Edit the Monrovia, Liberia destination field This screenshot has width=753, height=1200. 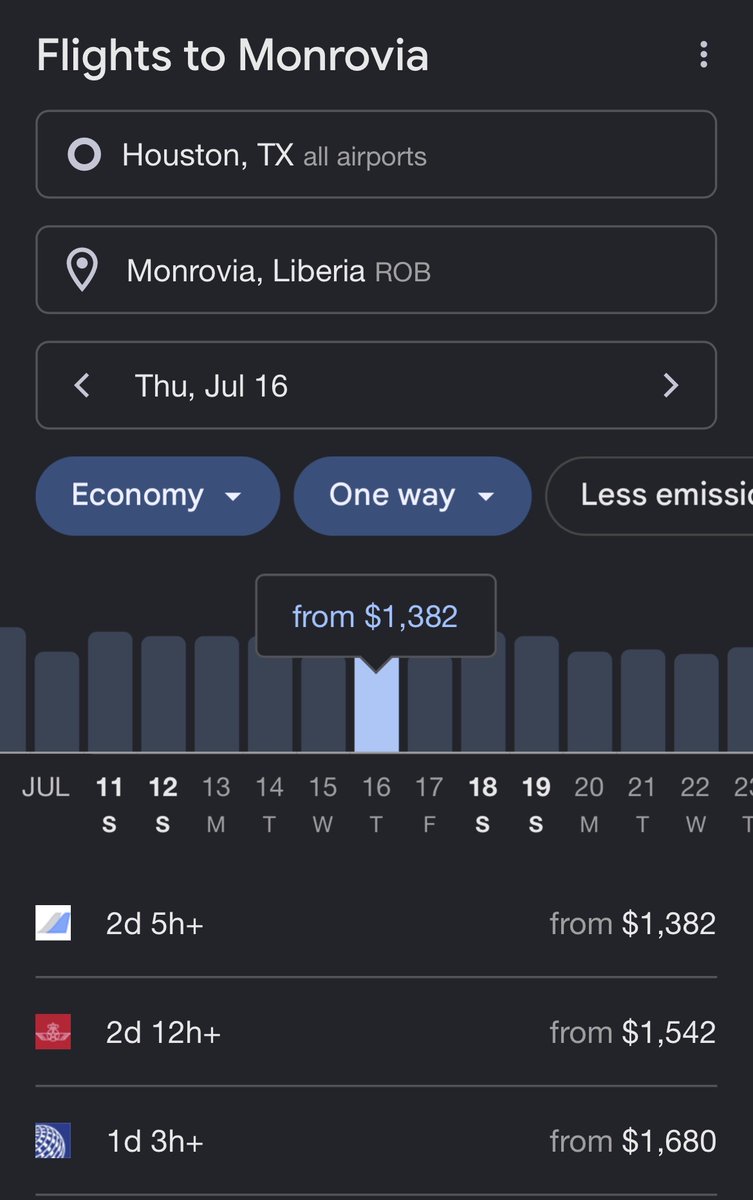(x=376, y=270)
